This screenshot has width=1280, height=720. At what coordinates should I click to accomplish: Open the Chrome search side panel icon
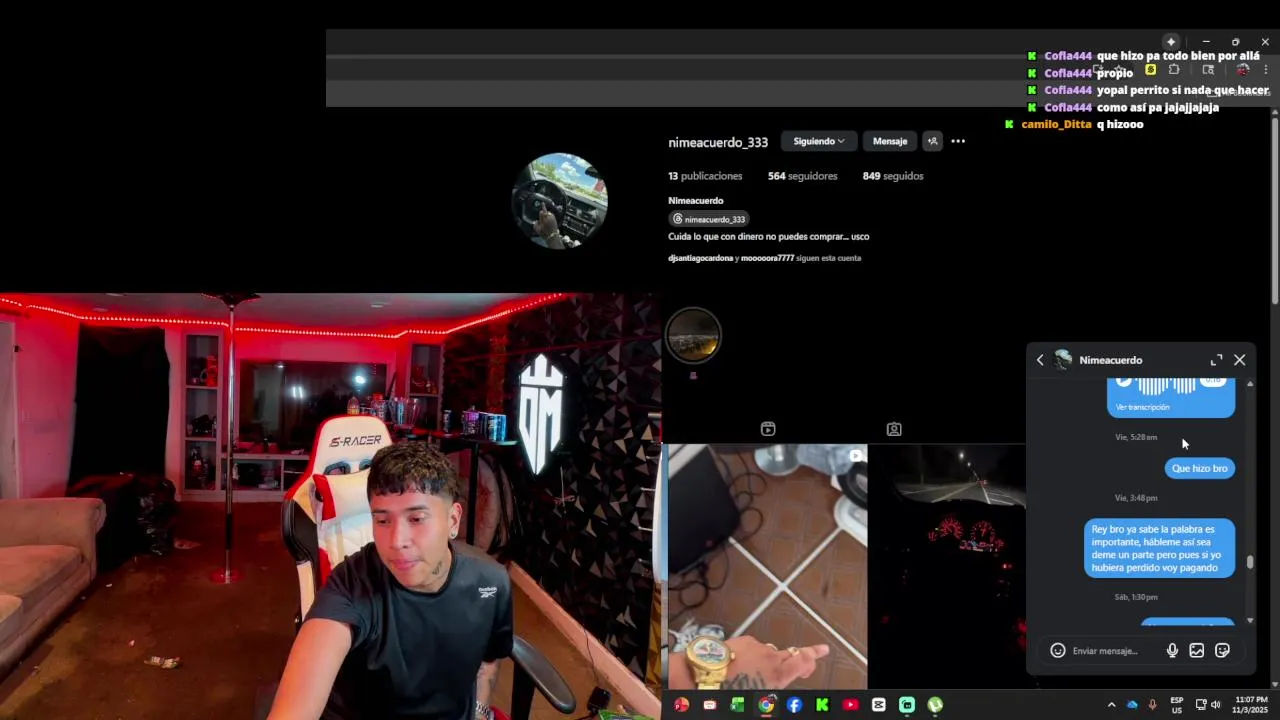coord(1208,70)
